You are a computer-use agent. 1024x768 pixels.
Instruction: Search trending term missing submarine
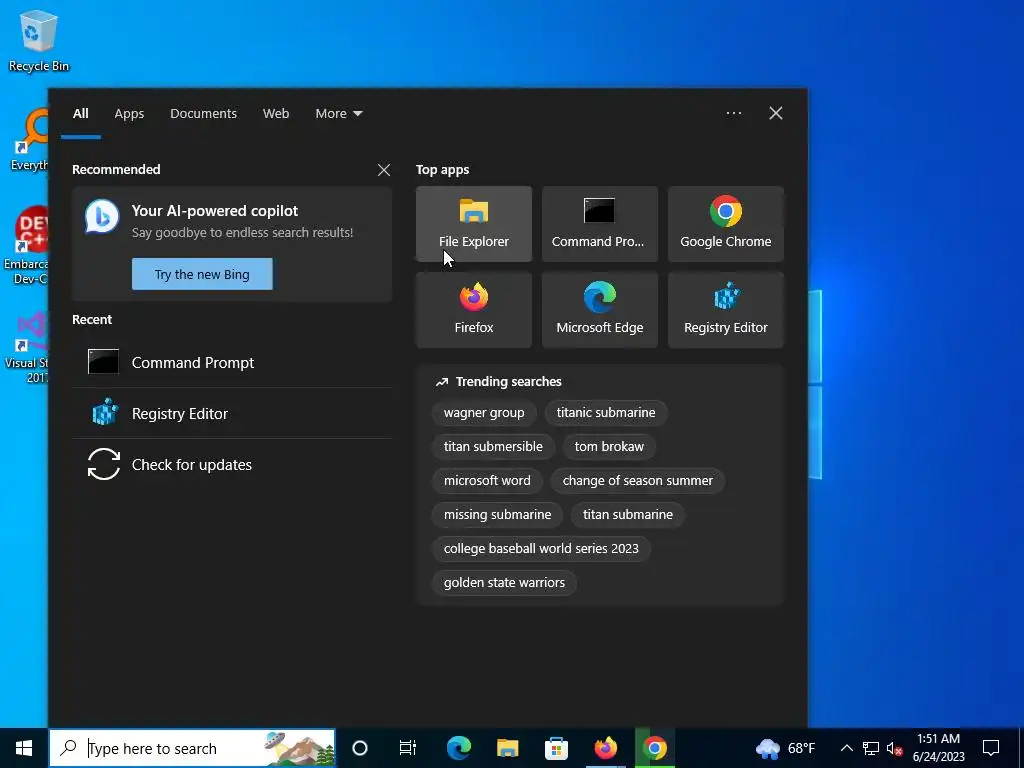[497, 515]
